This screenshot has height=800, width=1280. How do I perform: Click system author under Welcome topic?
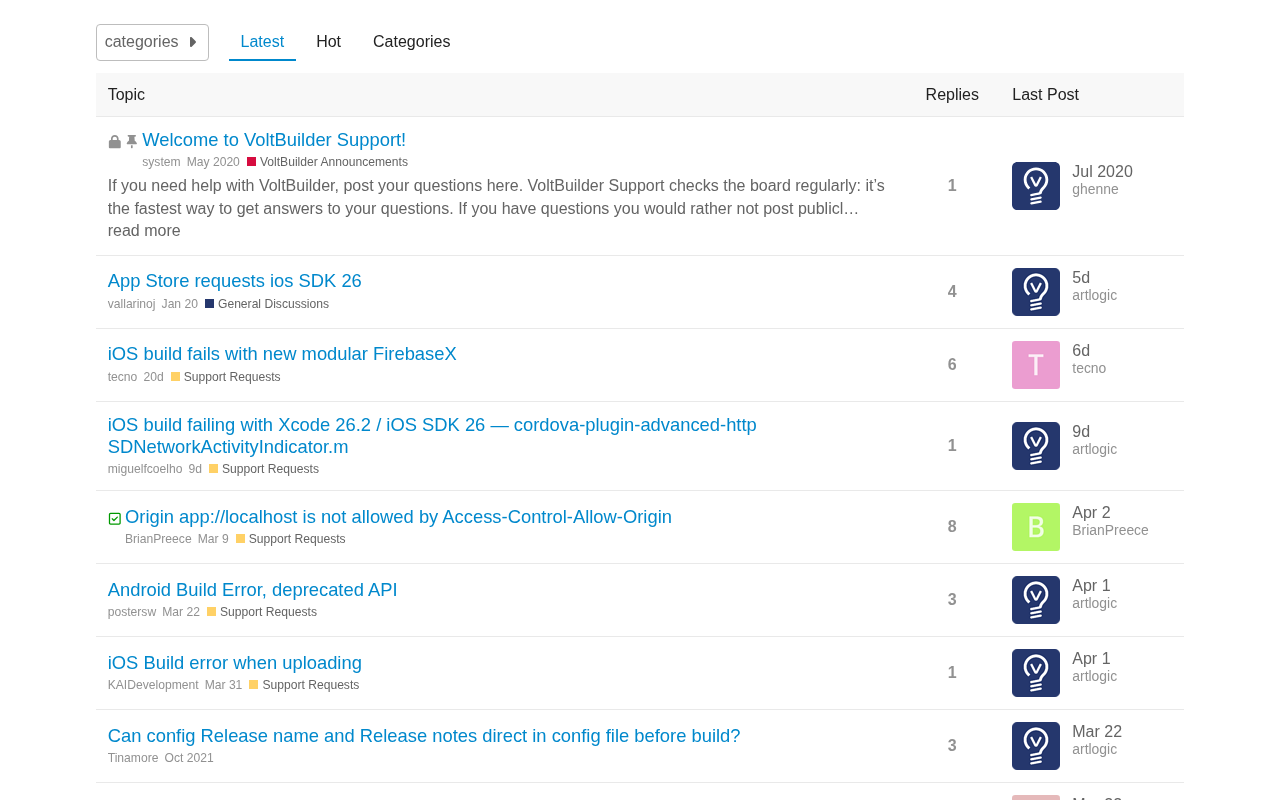[161, 162]
